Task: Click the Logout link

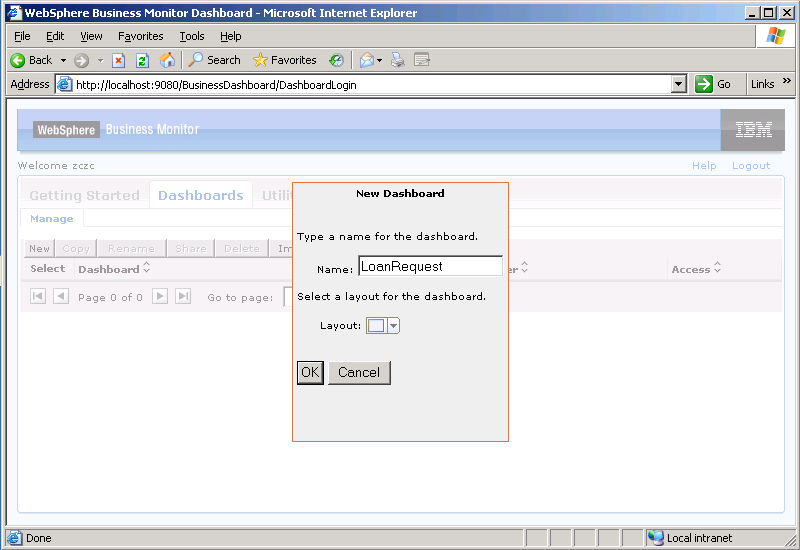Action: coord(751,165)
